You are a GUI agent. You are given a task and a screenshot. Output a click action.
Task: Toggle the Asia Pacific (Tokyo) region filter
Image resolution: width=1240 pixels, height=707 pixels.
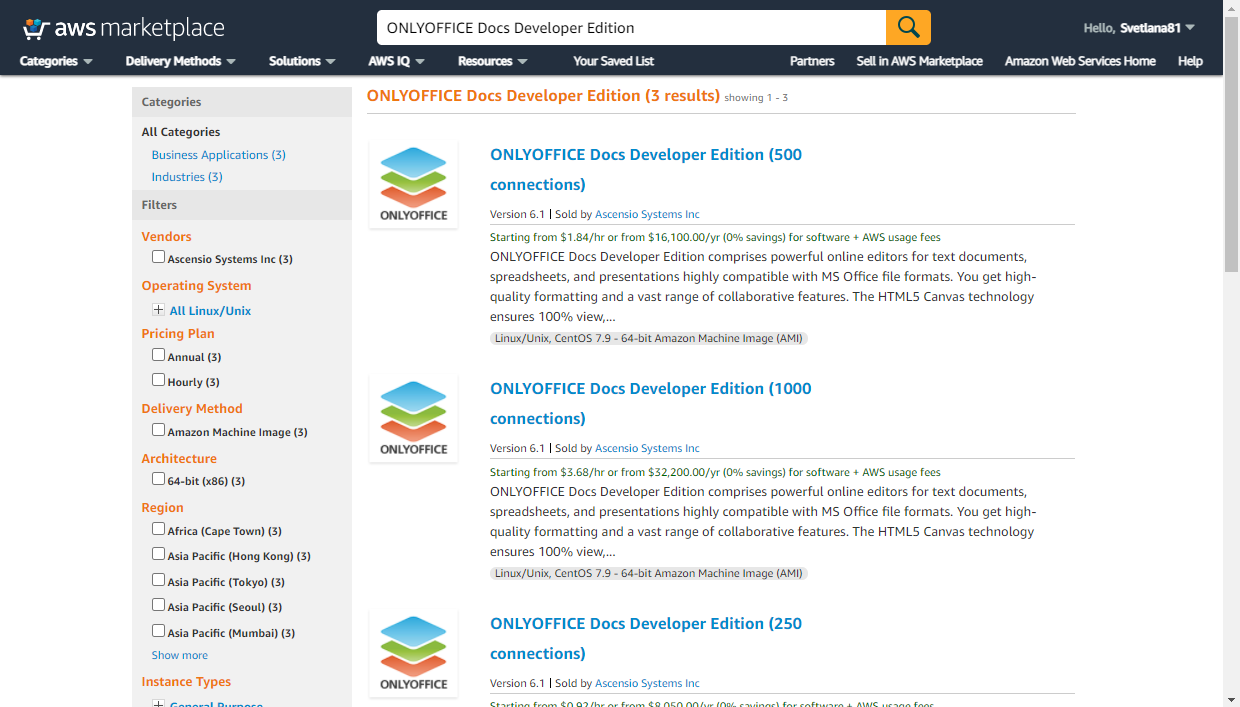pyautogui.click(x=158, y=580)
